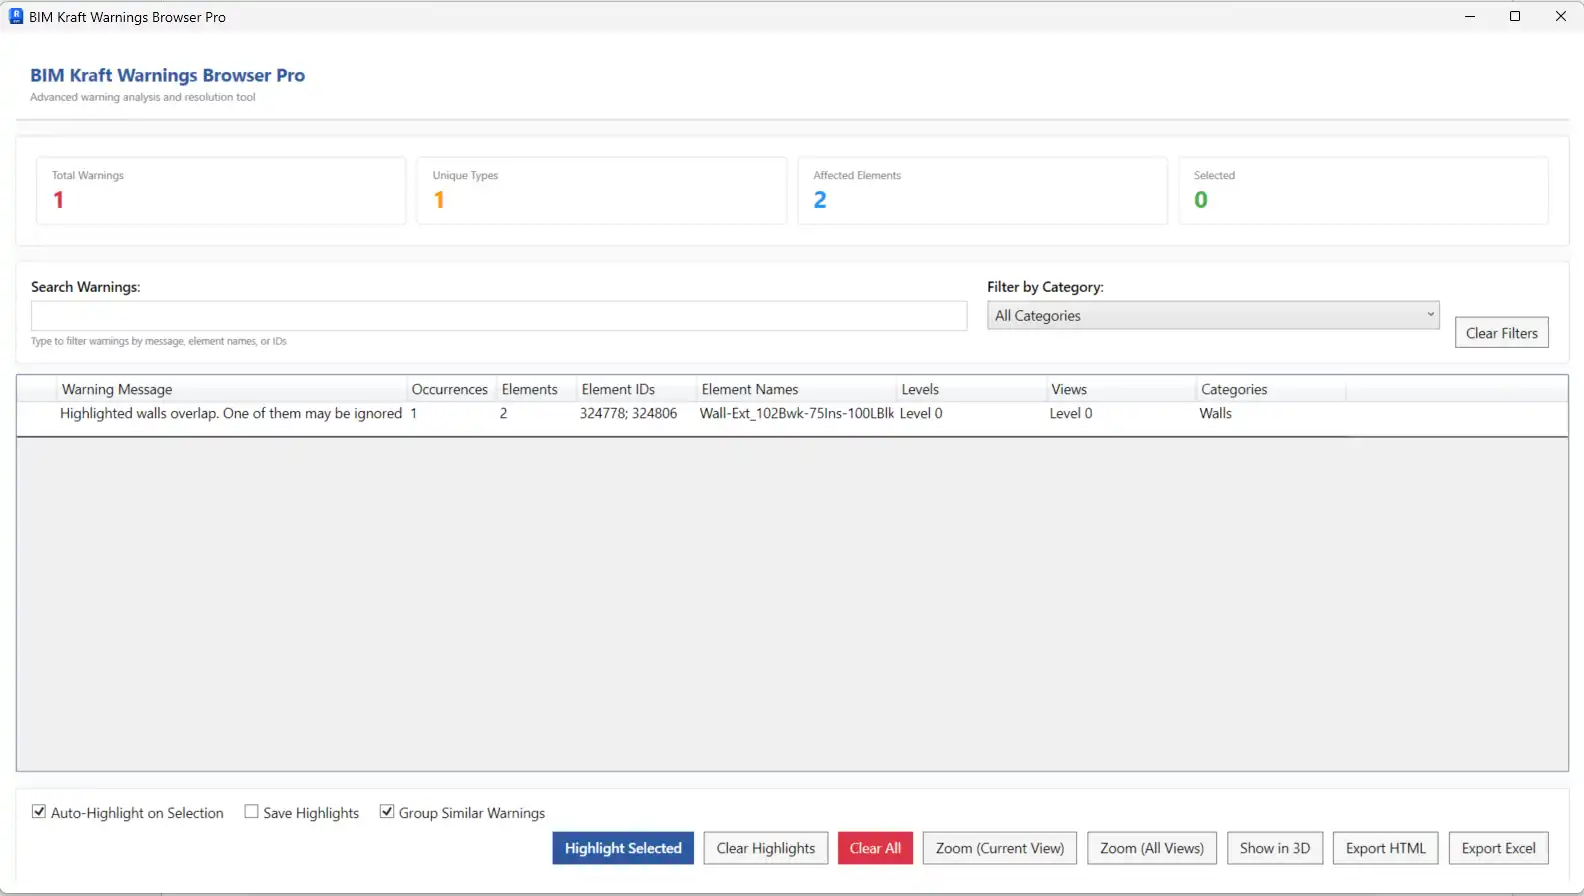Enable the Save Highlights checkbox
The width and height of the screenshot is (1584, 896).
pyautogui.click(x=252, y=812)
